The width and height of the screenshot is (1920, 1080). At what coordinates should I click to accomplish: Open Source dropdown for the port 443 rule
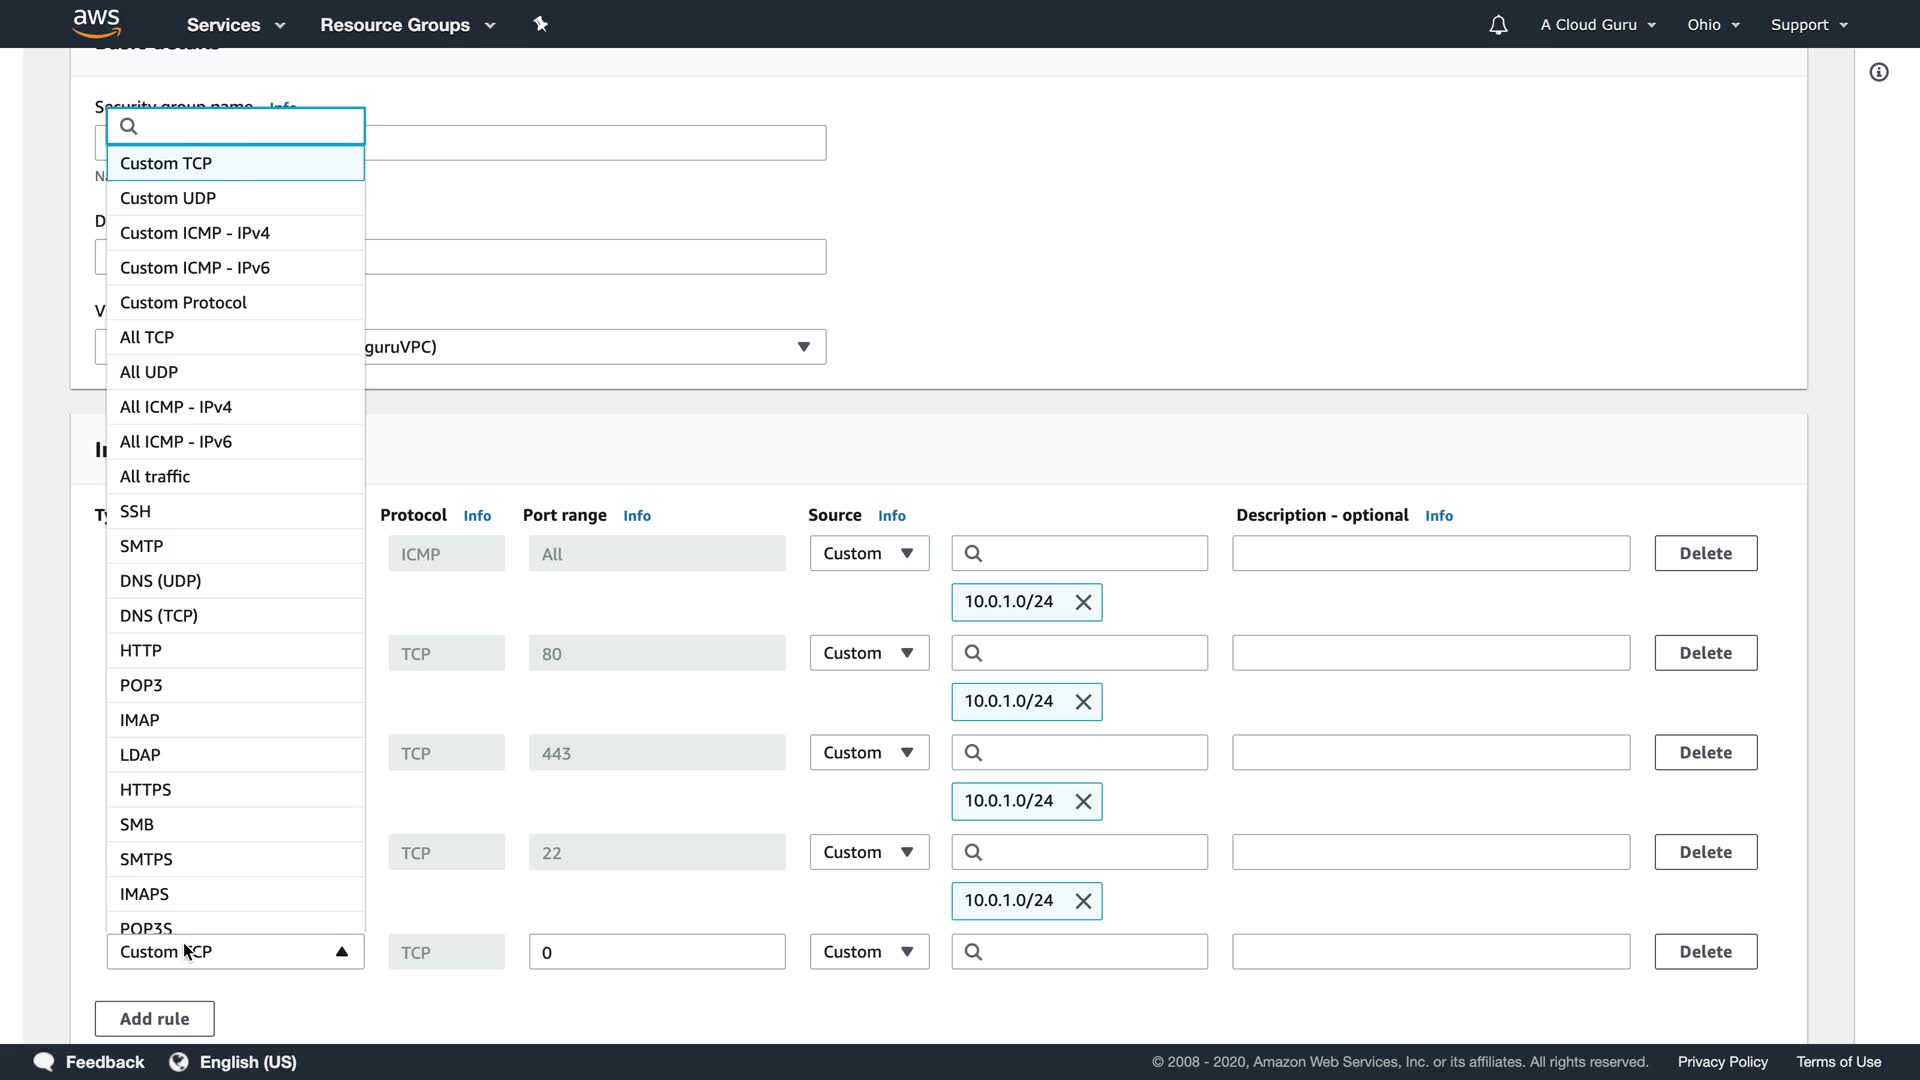869,753
